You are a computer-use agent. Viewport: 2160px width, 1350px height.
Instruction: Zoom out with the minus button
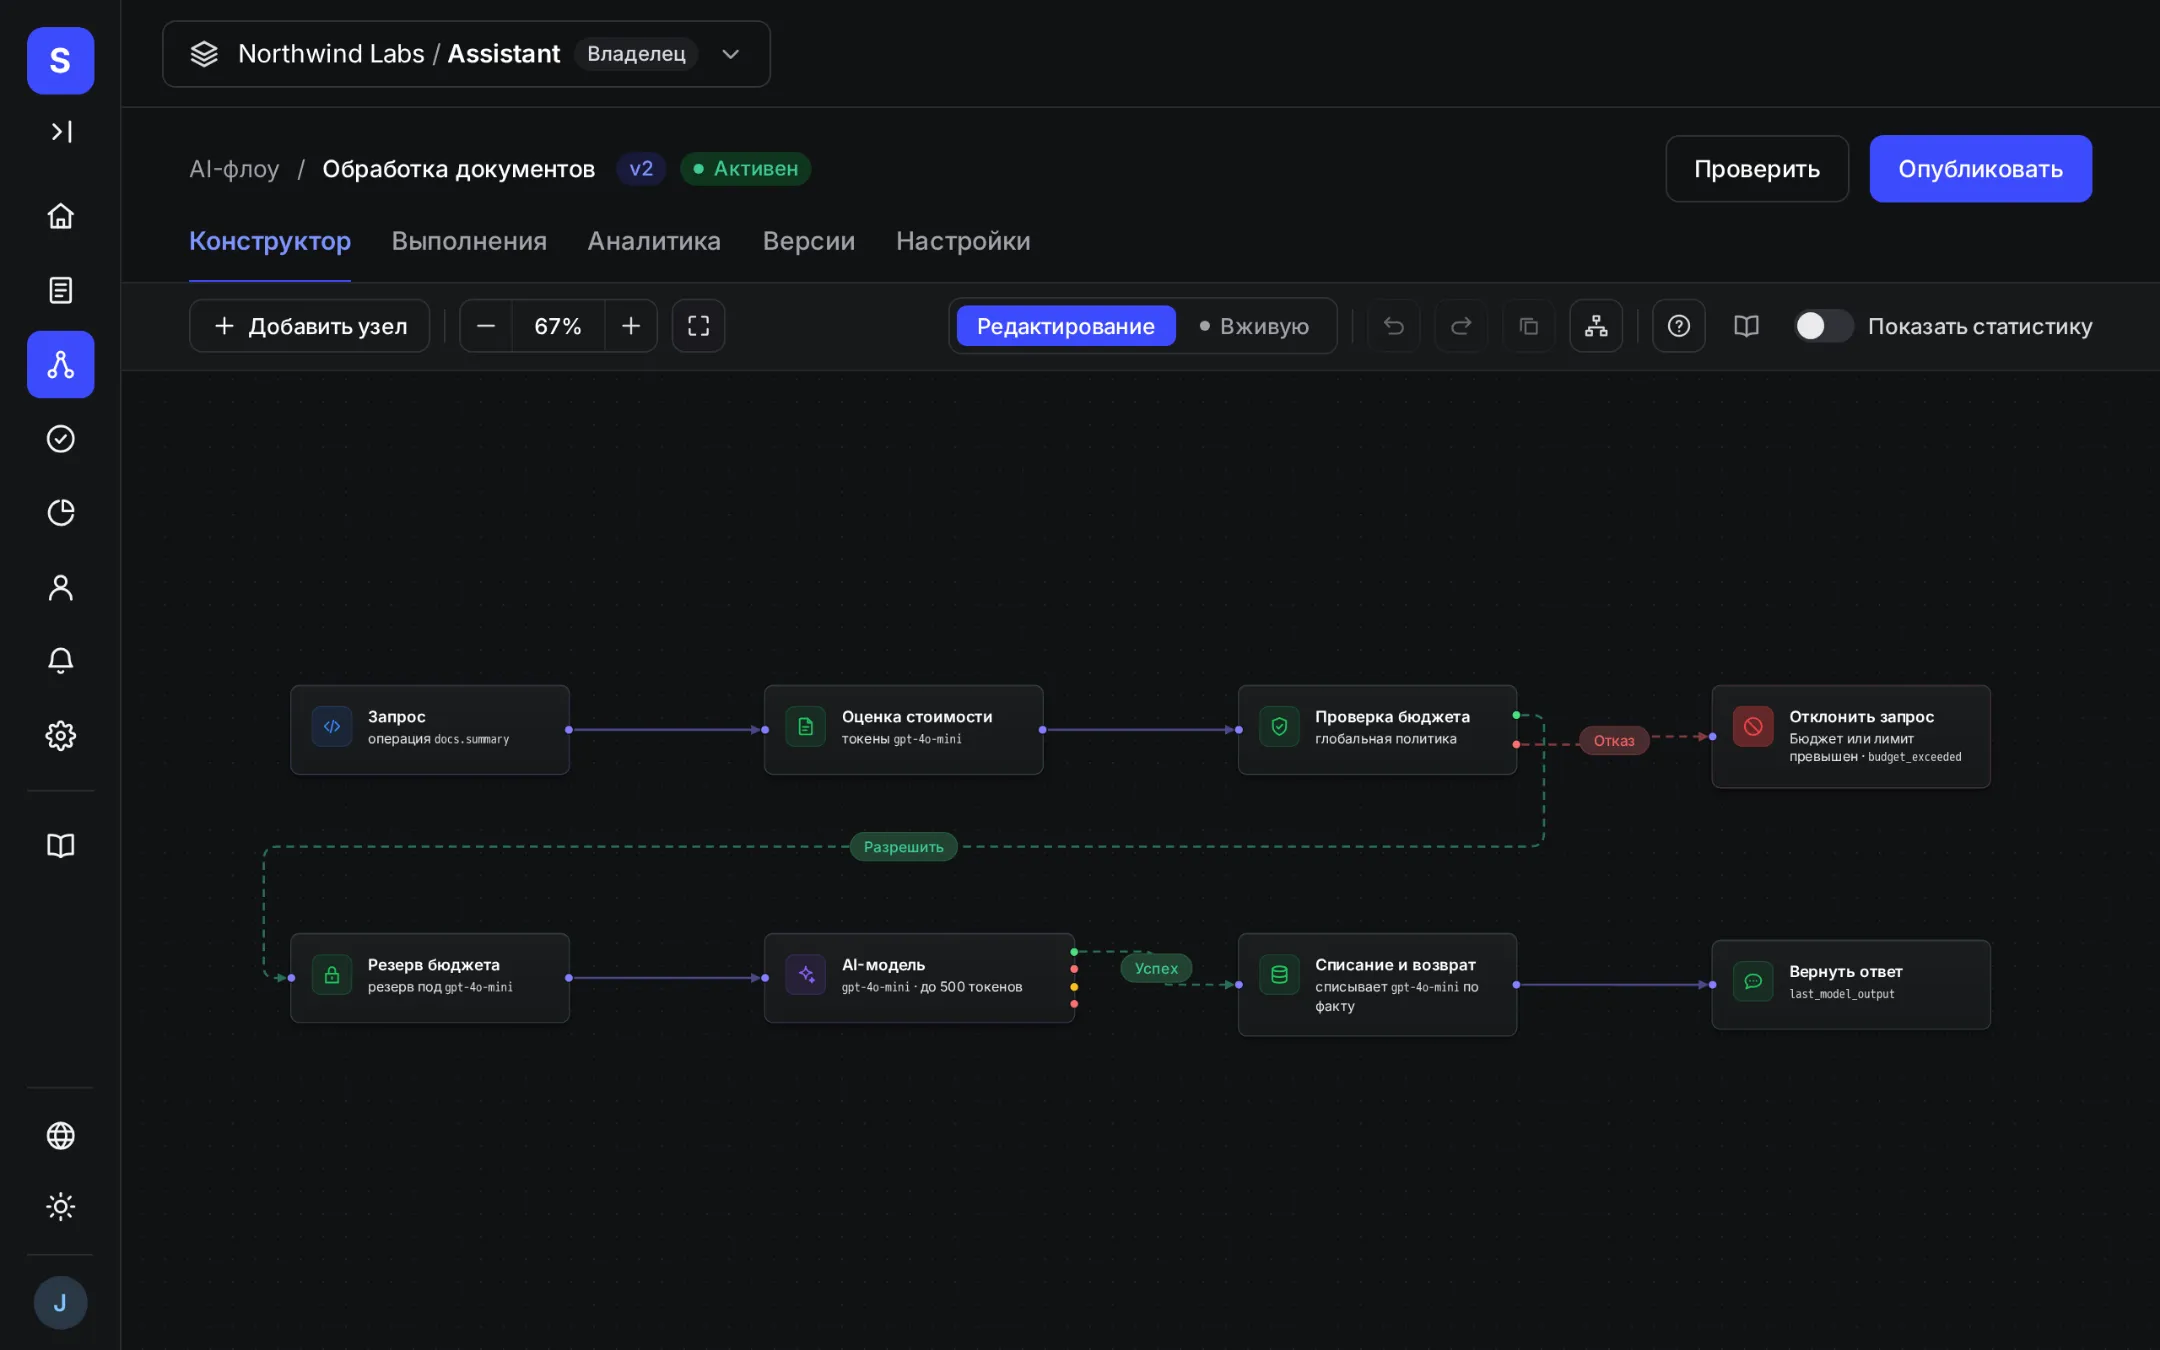click(x=486, y=326)
